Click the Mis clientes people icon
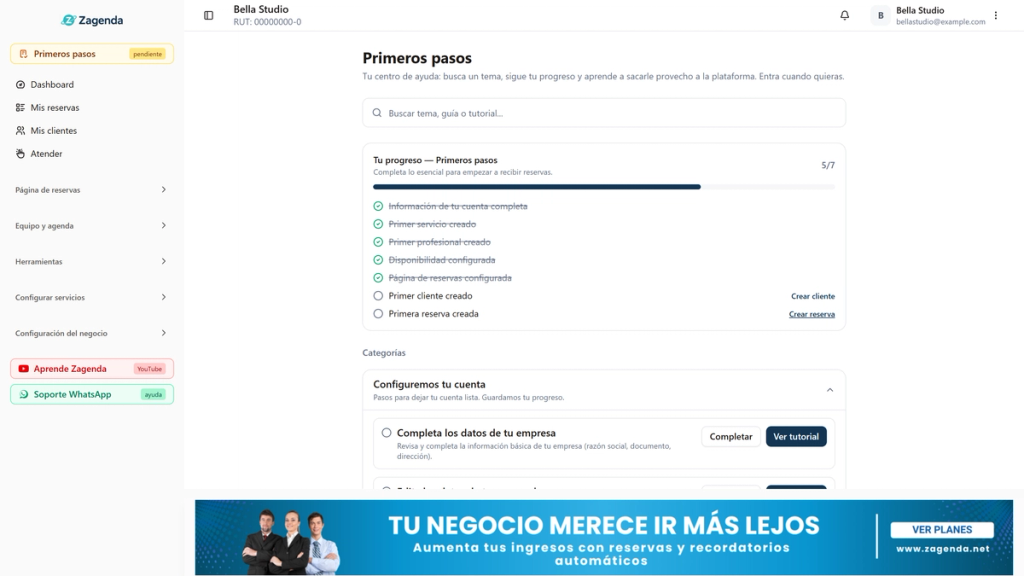Screen dimensions: 1024x576 click(x=20, y=131)
